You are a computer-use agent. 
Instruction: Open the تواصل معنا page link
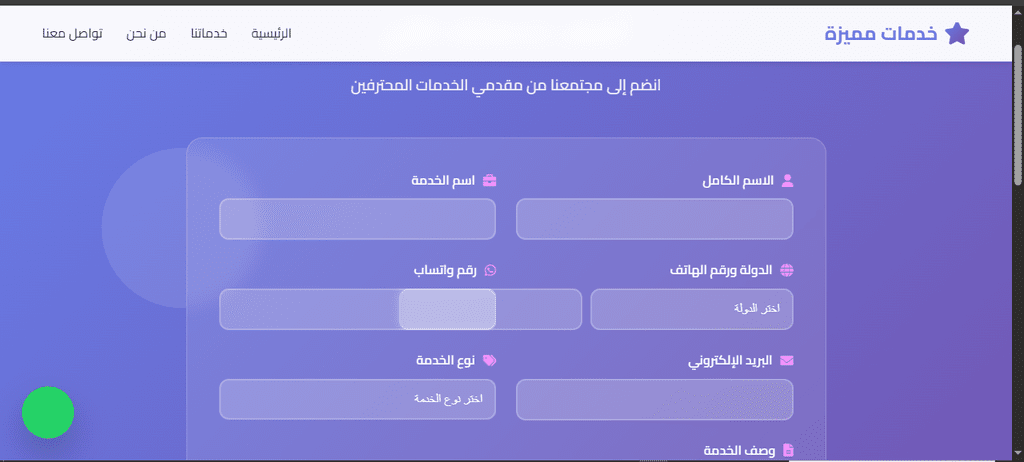[72, 33]
